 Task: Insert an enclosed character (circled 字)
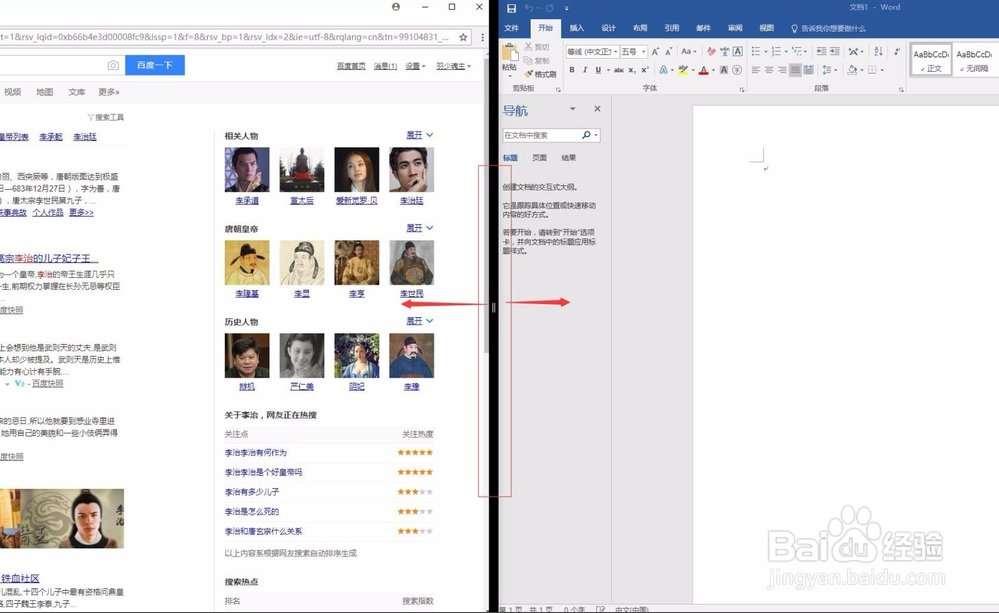point(737,70)
